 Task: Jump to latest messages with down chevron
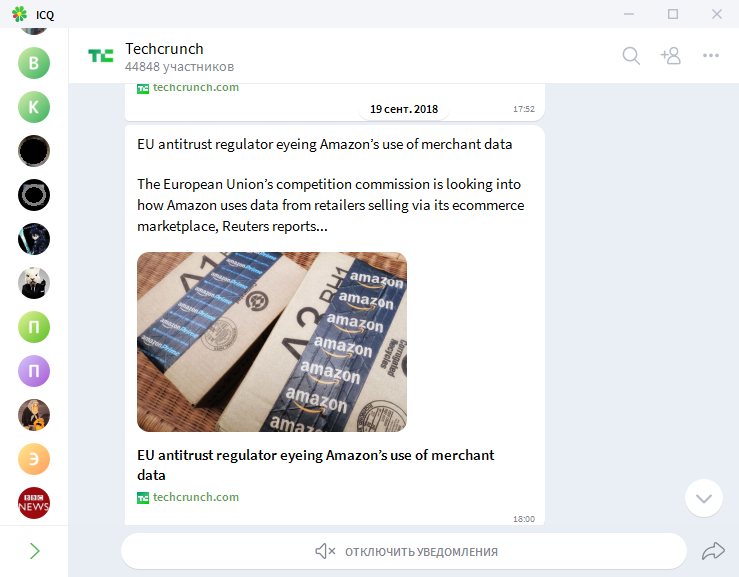coord(704,498)
